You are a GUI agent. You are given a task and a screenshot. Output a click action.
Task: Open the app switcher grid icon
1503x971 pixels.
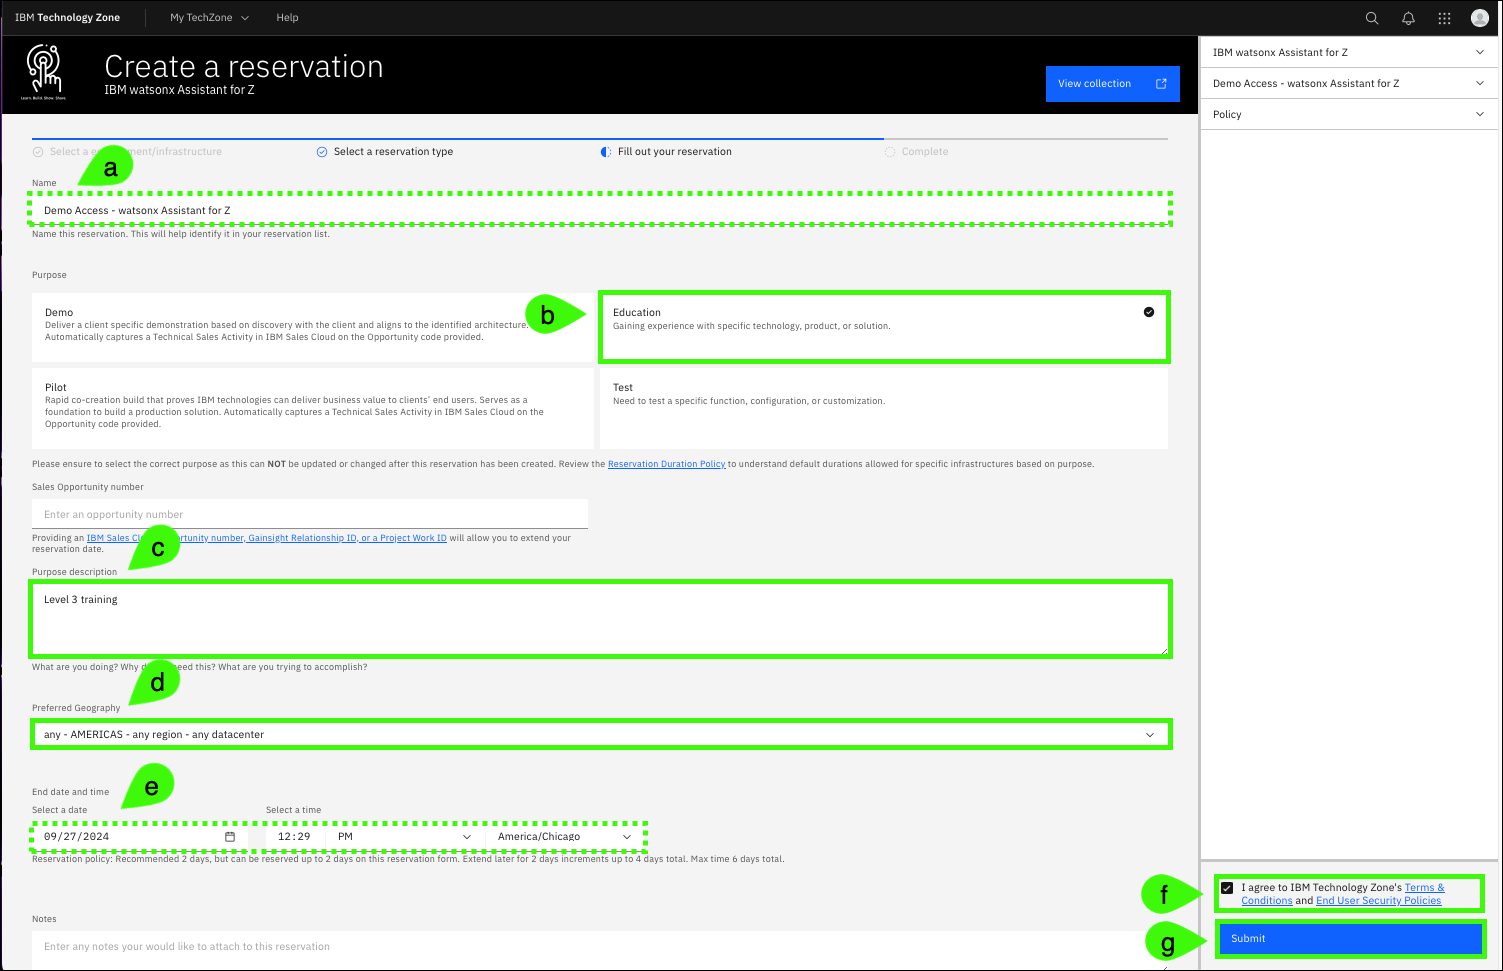[1444, 18]
